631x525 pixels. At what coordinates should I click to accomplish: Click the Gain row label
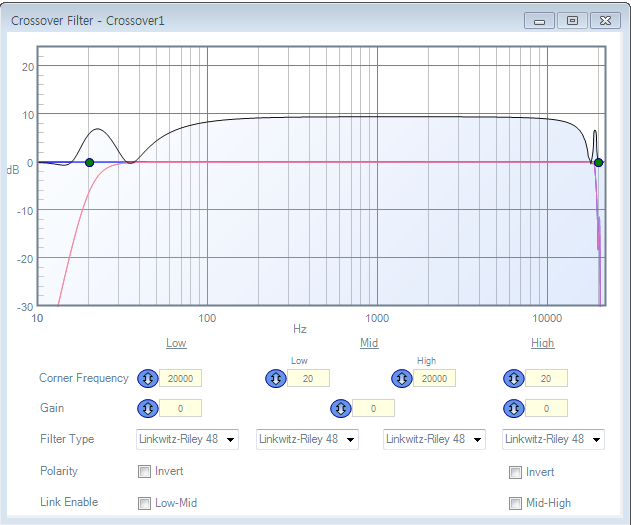(x=52, y=408)
